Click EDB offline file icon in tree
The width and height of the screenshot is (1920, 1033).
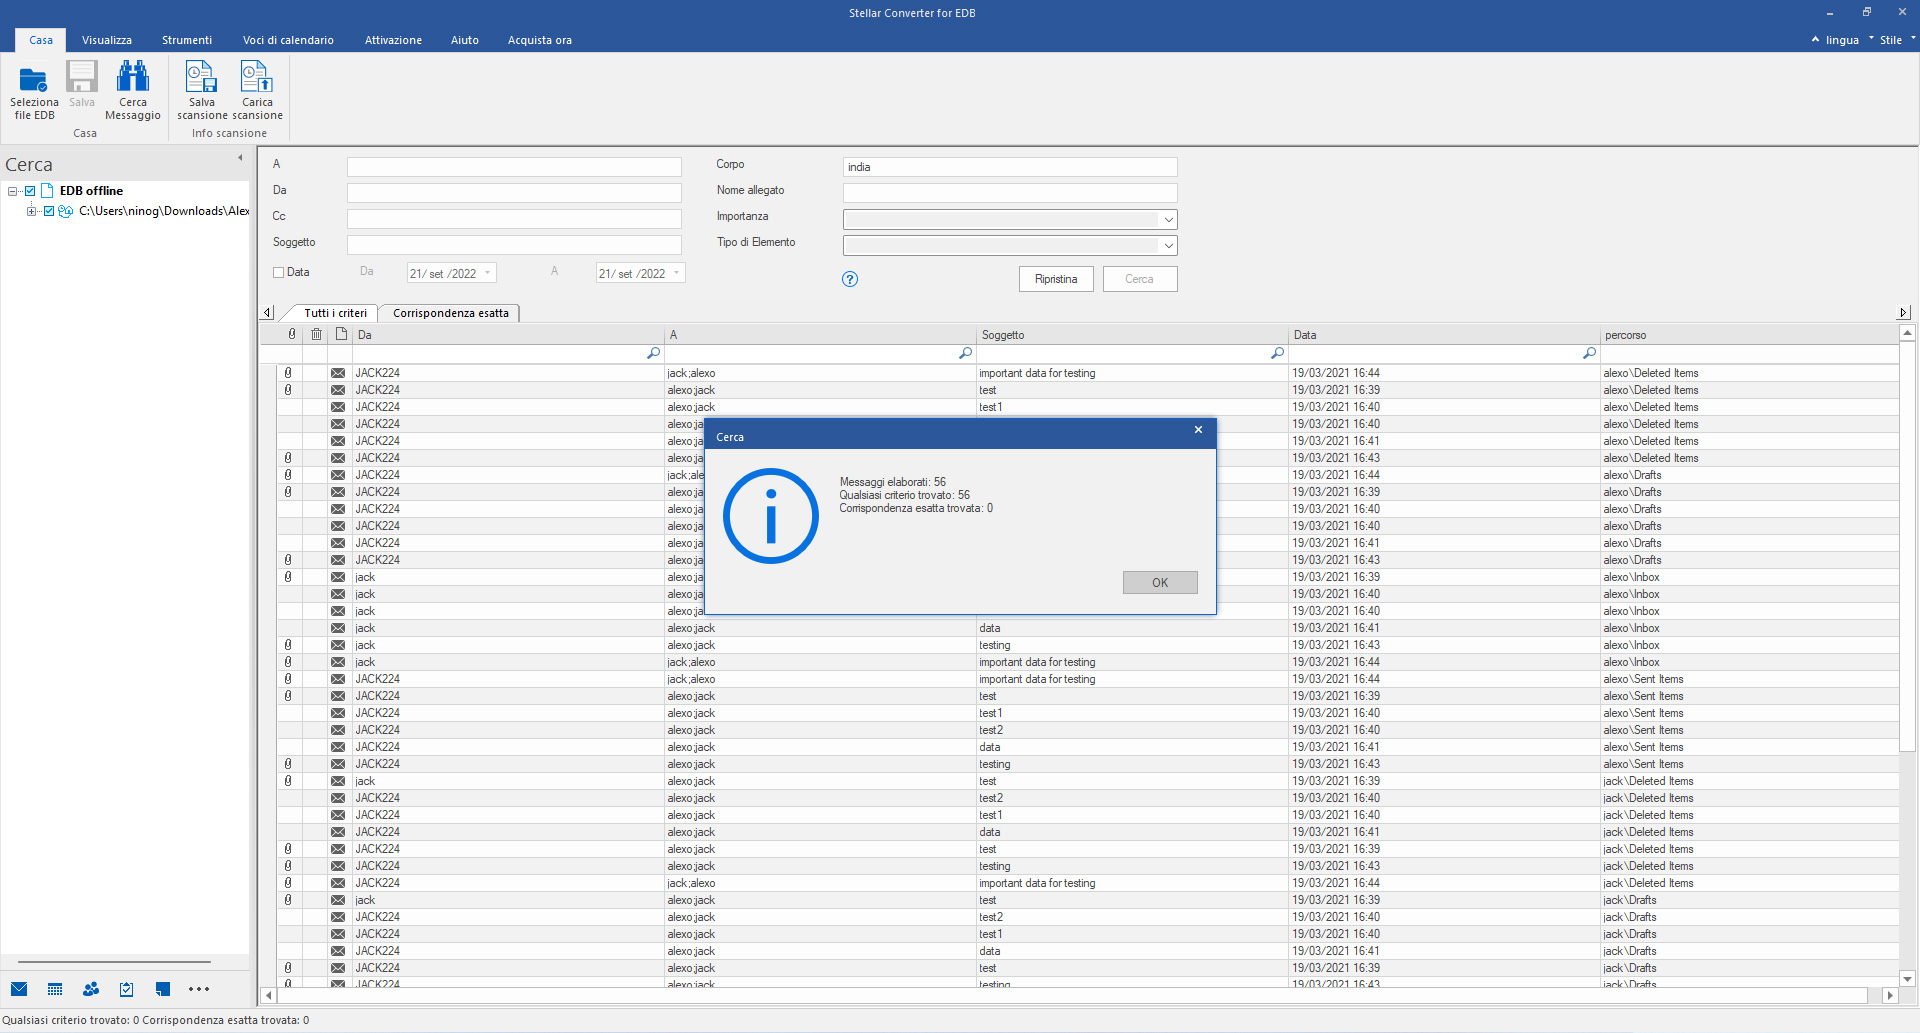tap(47, 190)
